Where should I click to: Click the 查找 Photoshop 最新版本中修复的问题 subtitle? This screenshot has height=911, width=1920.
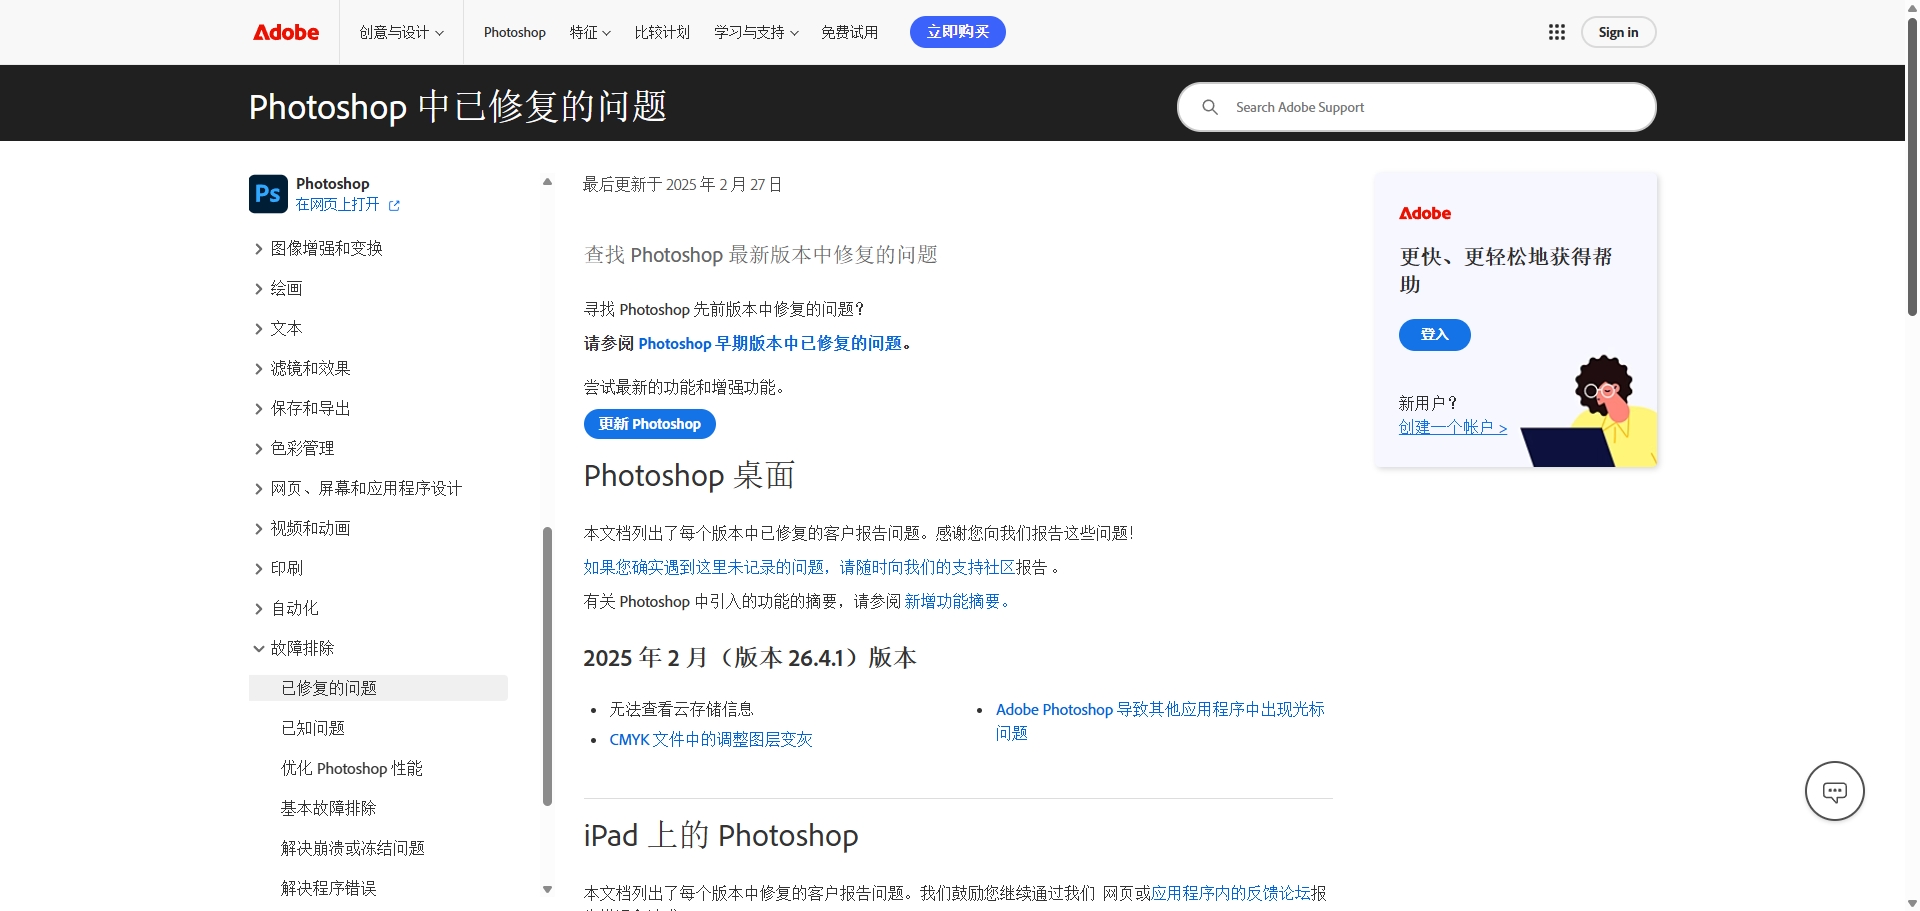[761, 255]
